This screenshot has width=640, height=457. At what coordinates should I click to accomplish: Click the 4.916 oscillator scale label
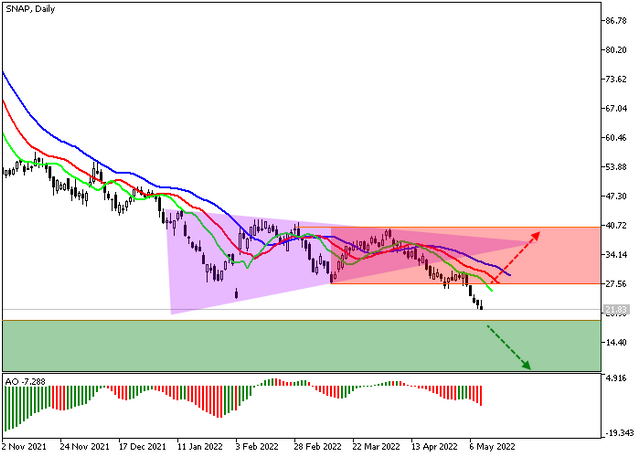coord(616,378)
